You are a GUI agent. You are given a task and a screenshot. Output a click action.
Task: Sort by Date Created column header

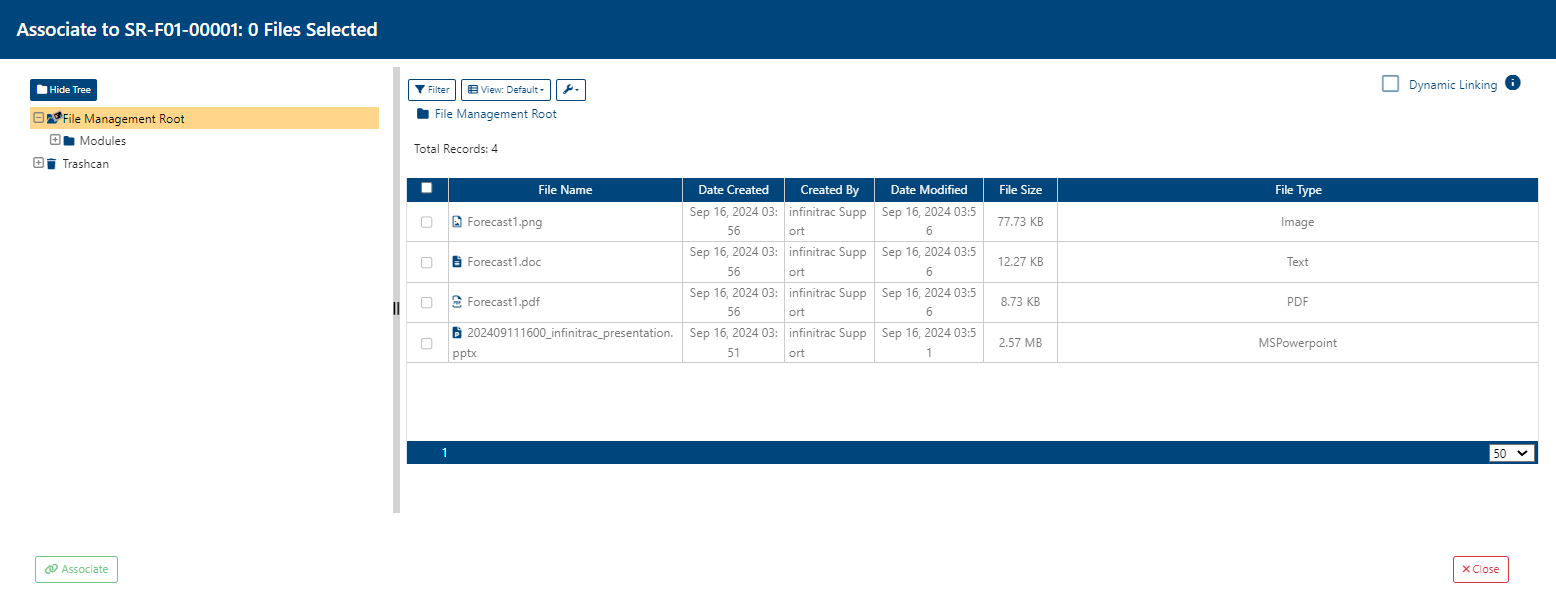click(x=734, y=190)
